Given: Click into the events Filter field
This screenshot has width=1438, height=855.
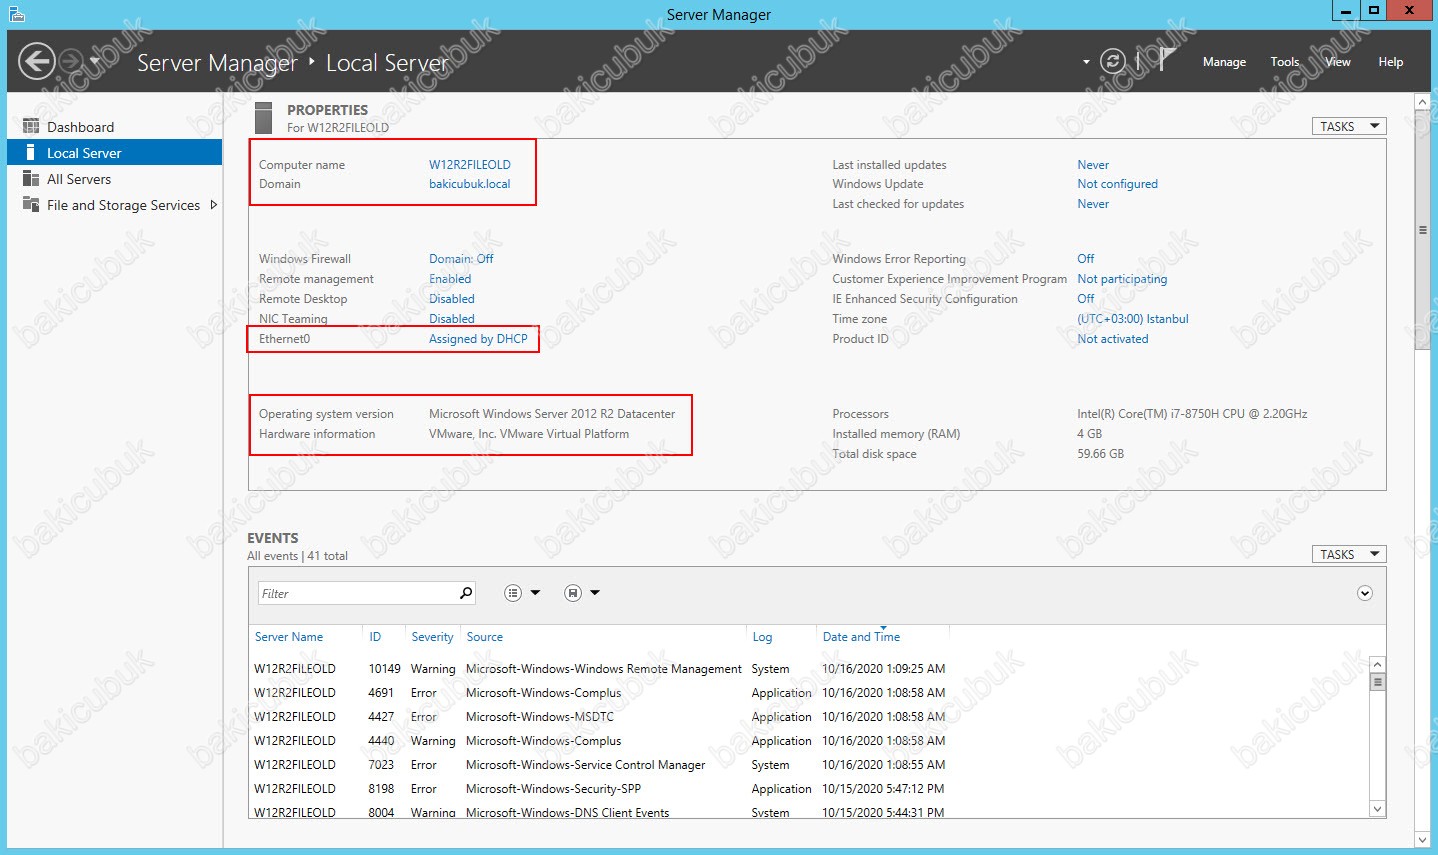Looking at the screenshot, I should tap(357, 593).
